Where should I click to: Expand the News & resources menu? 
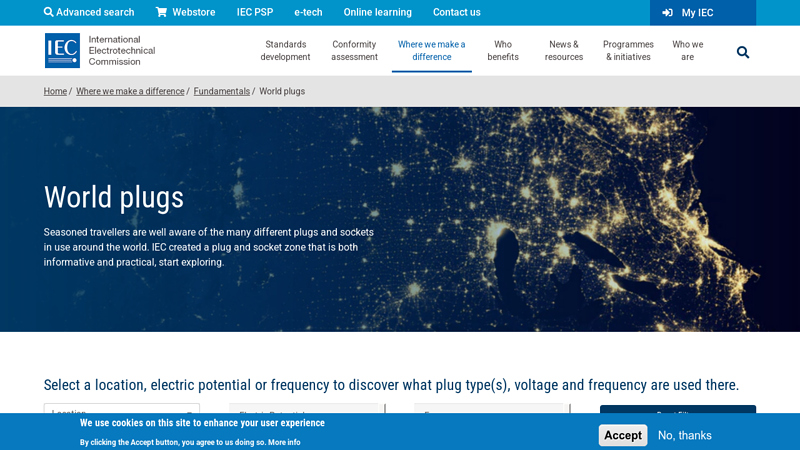coord(564,51)
